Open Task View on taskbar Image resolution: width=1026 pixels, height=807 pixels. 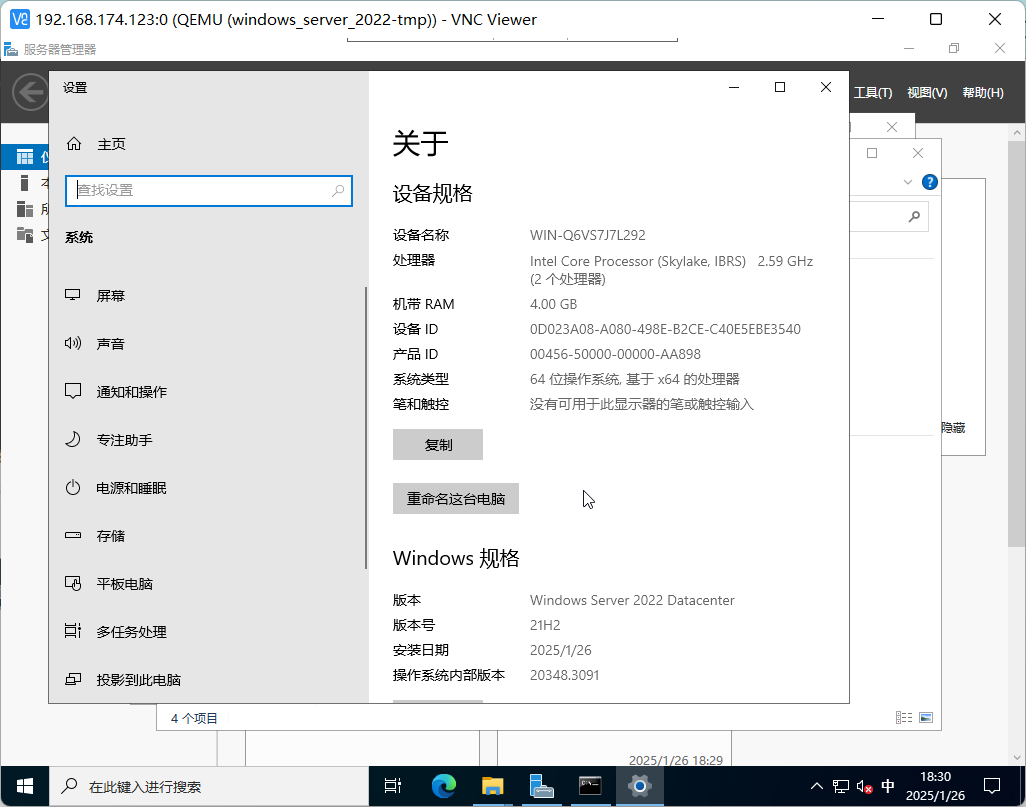[x=393, y=786]
